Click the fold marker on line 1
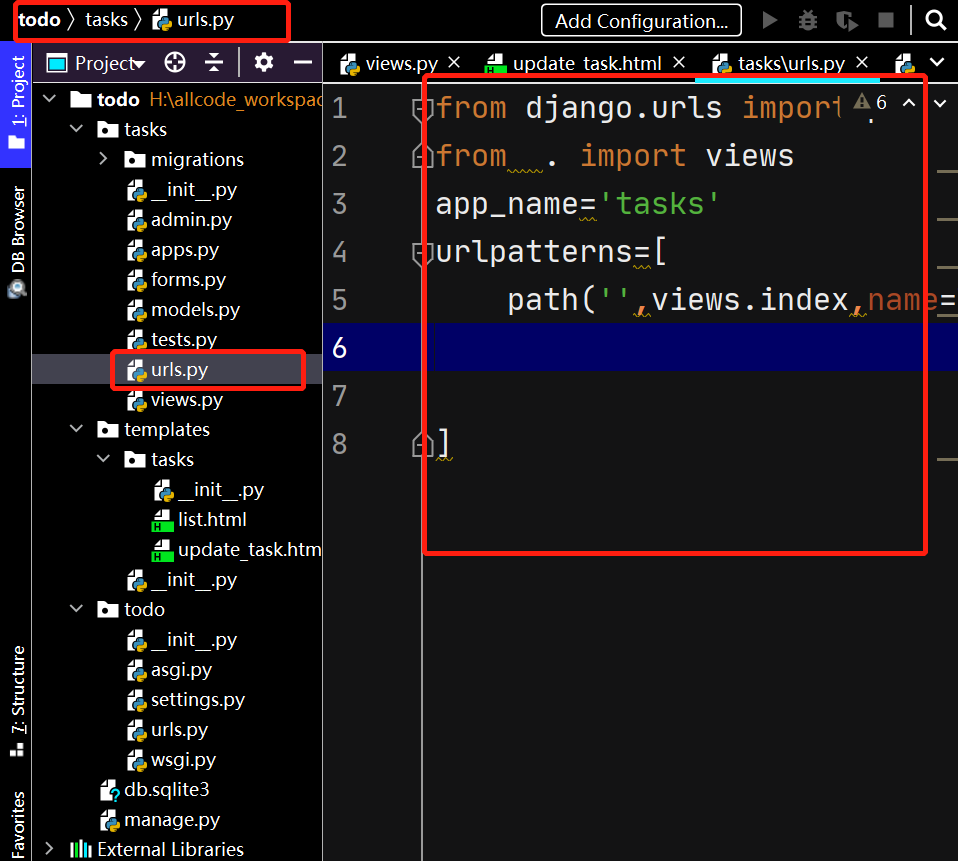 click(x=421, y=109)
